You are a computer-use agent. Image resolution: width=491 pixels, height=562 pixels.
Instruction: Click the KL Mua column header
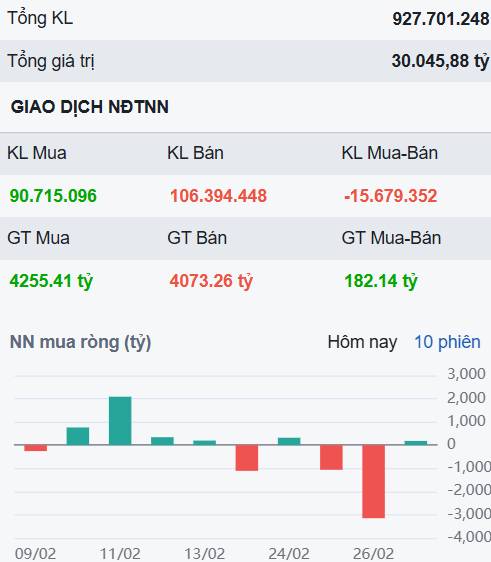coord(37,153)
